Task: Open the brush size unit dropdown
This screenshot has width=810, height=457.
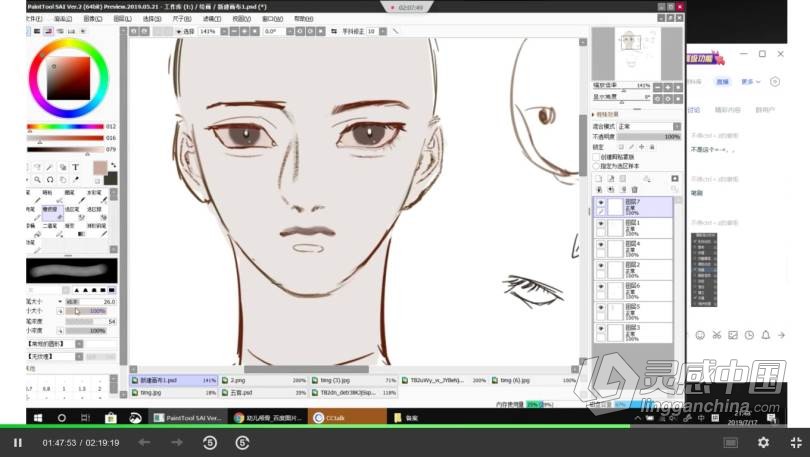Action: 60,302
